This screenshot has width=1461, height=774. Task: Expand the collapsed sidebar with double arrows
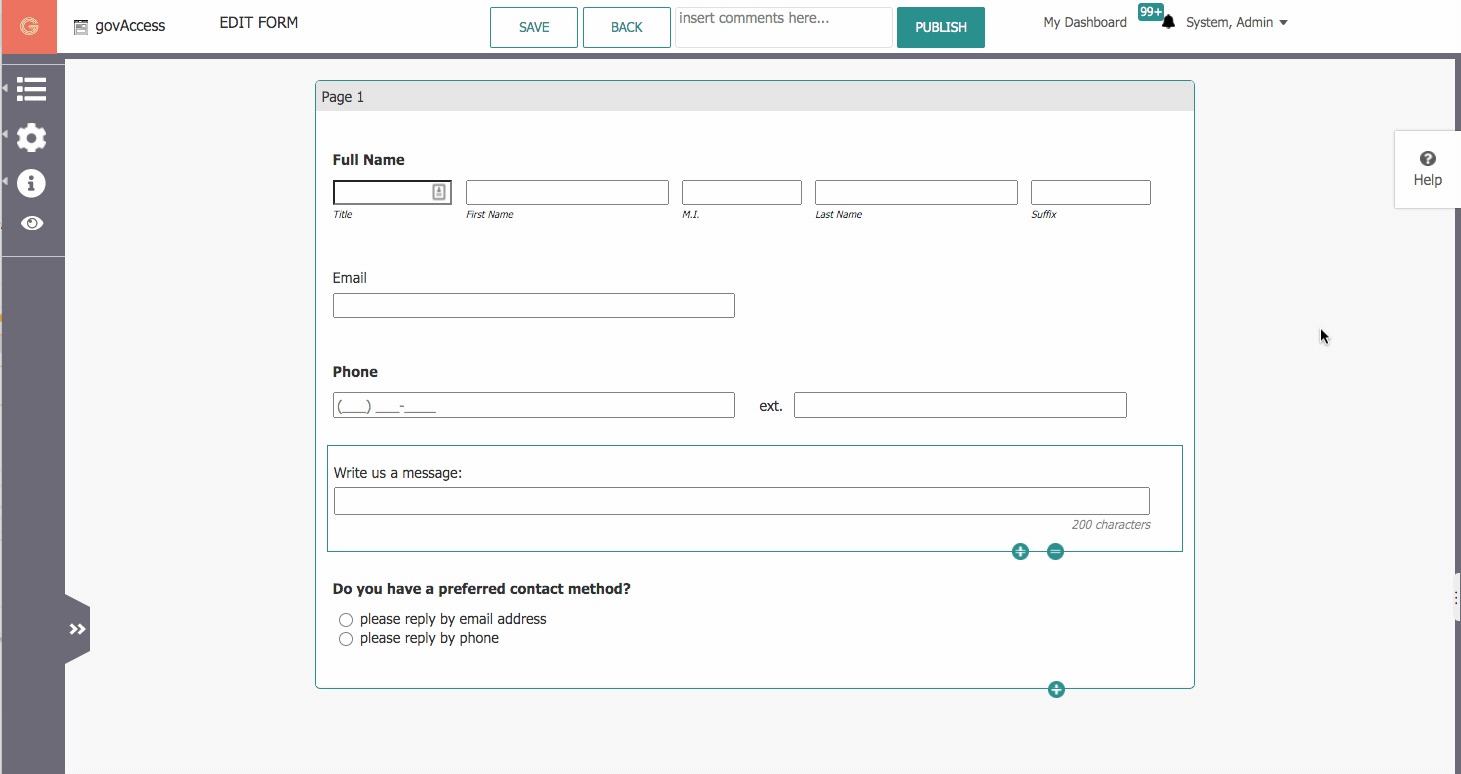(77, 628)
